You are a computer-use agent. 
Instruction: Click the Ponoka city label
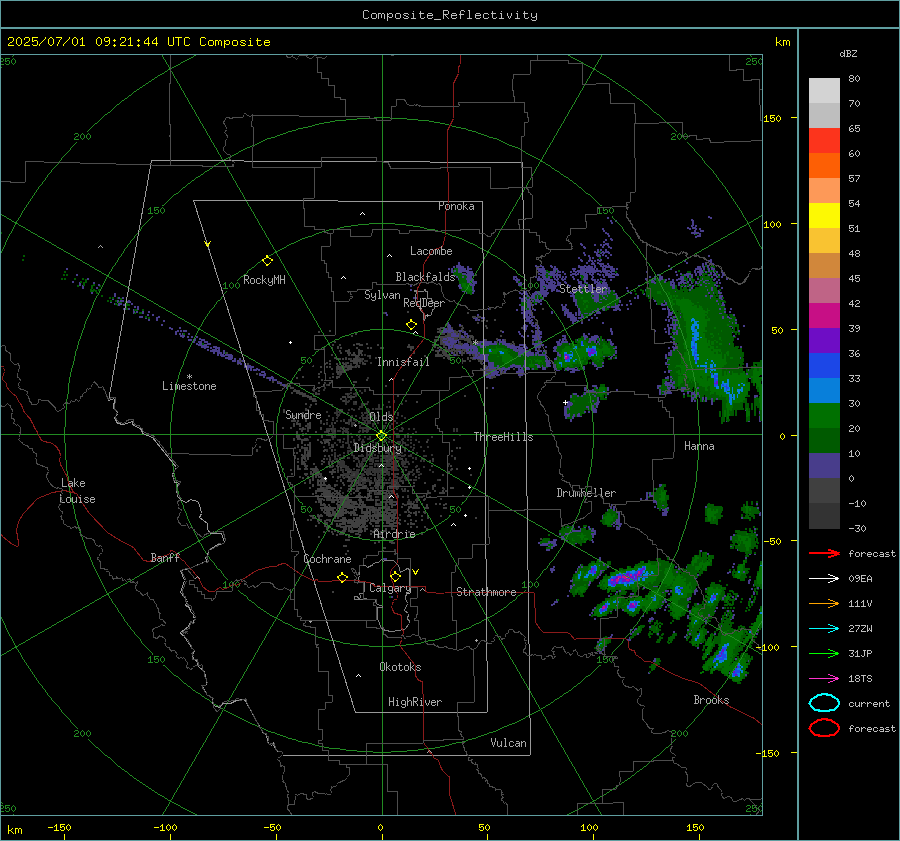coord(456,206)
